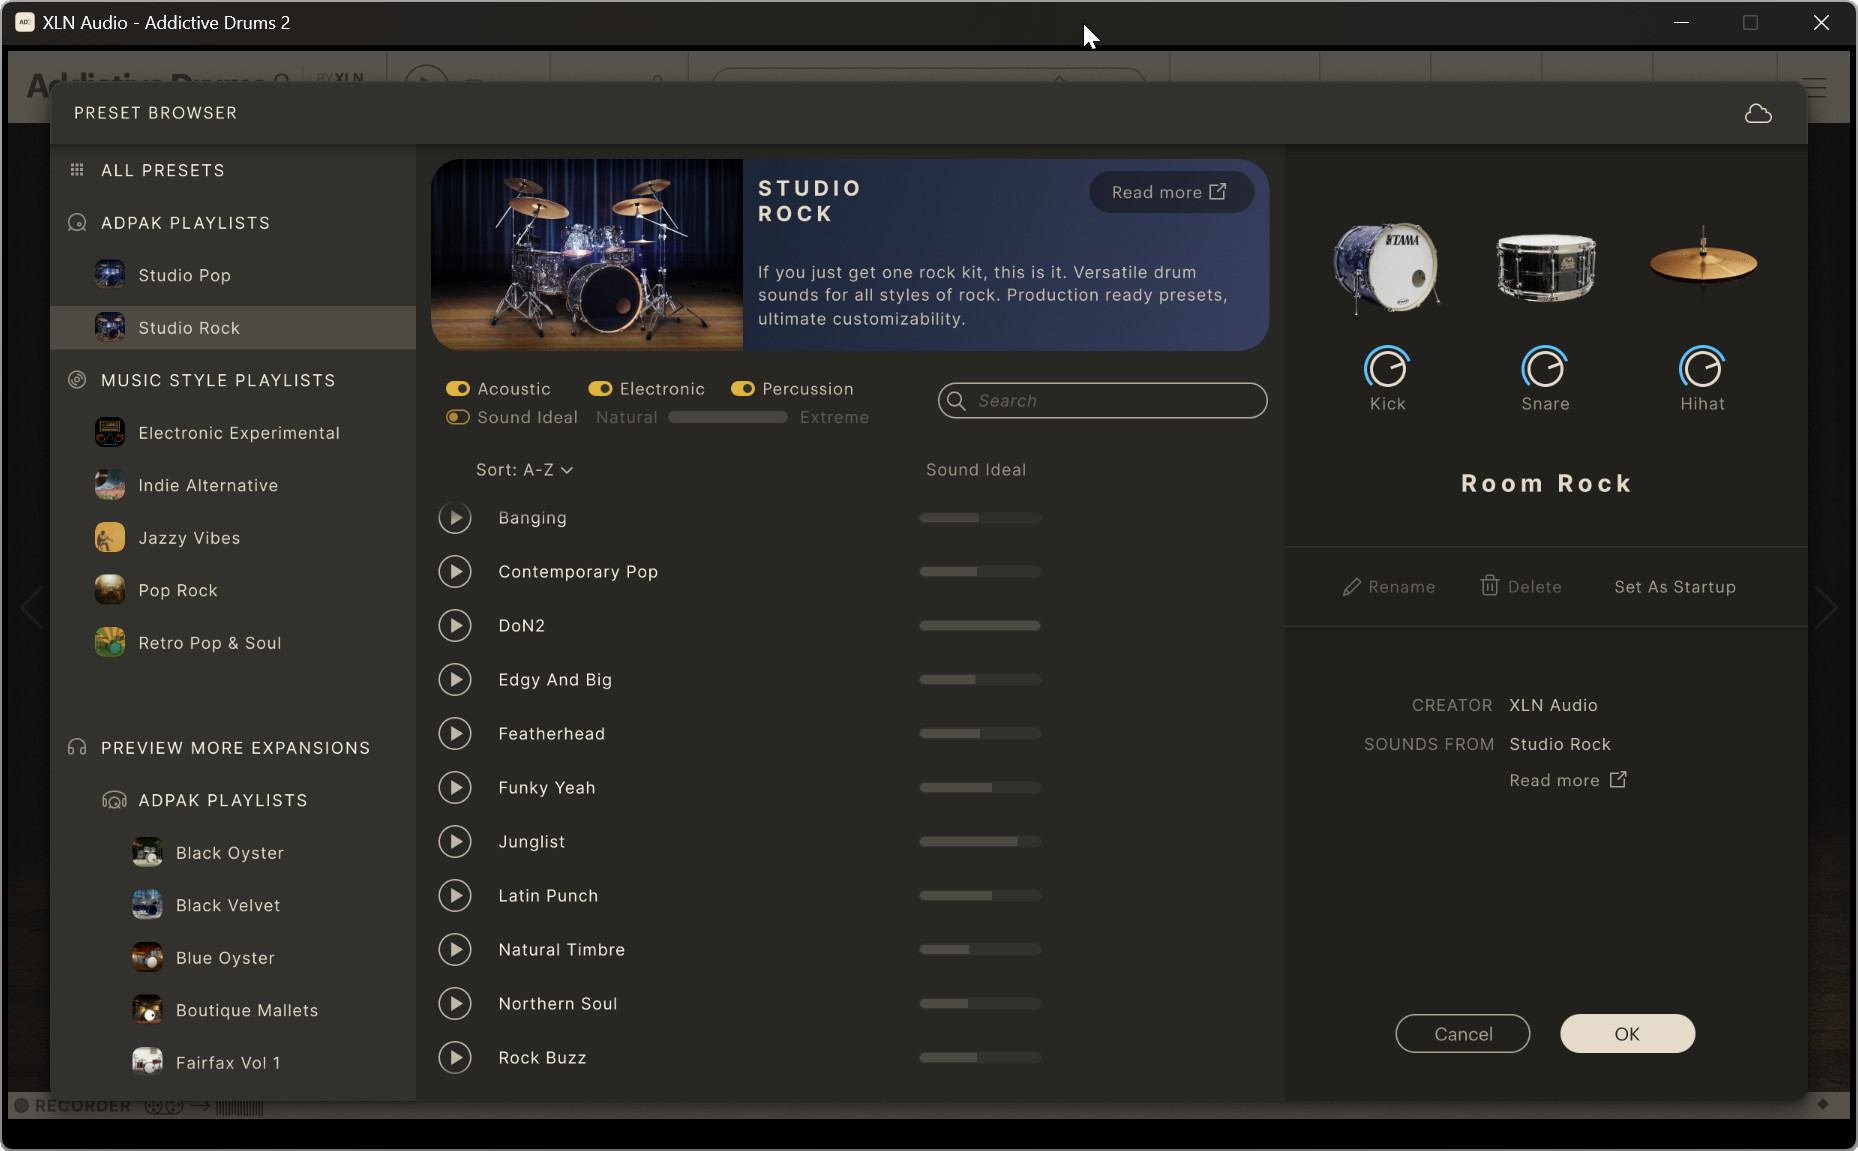
Task: Preview the Funky Yeah preset
Action: (x=455, y=788)
